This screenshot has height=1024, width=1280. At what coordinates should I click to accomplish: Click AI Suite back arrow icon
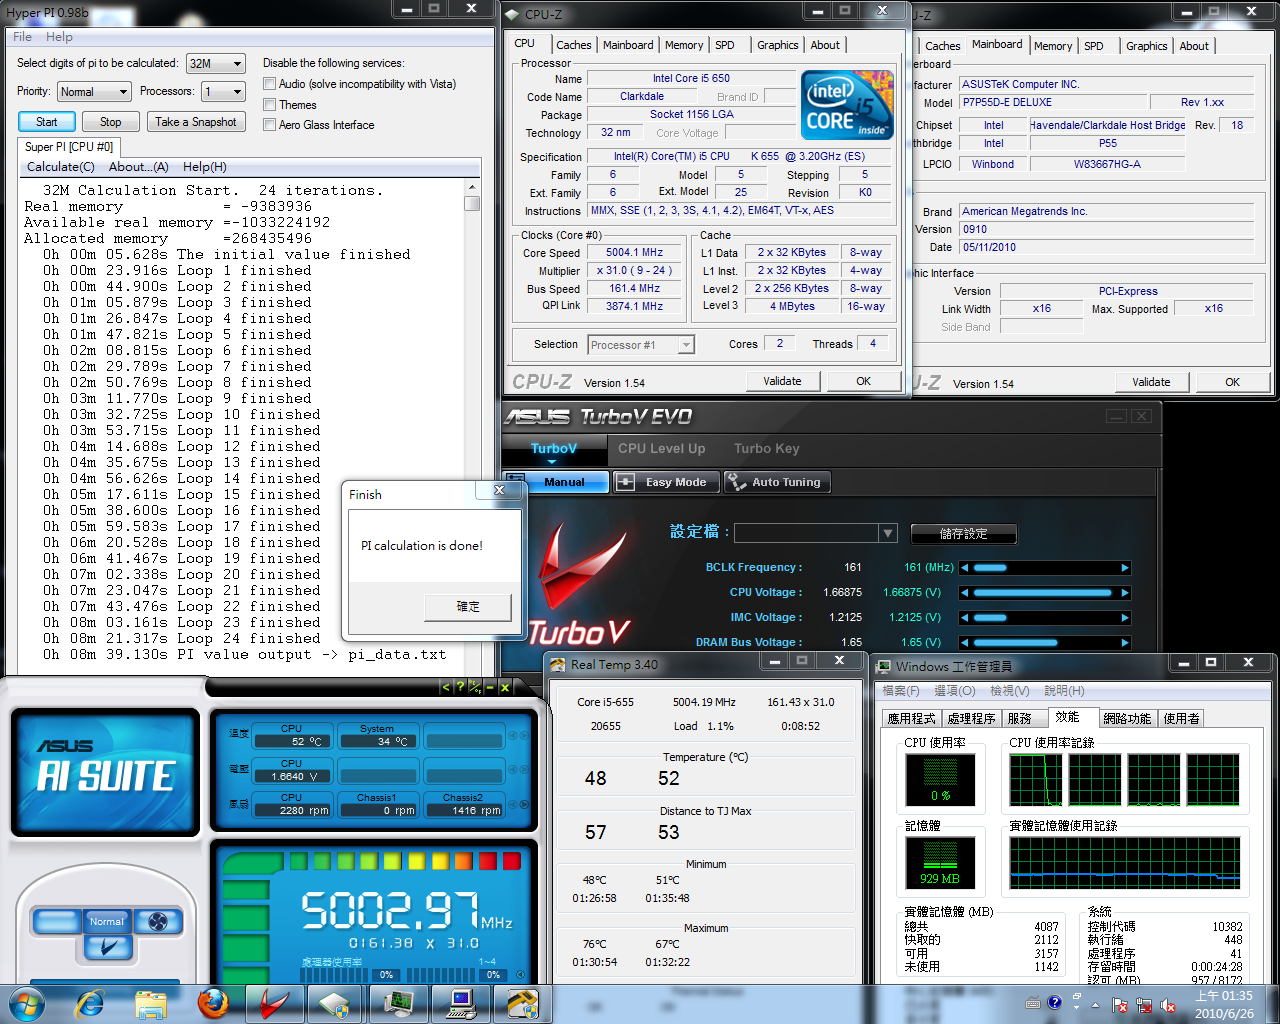(x=446, y=687)
